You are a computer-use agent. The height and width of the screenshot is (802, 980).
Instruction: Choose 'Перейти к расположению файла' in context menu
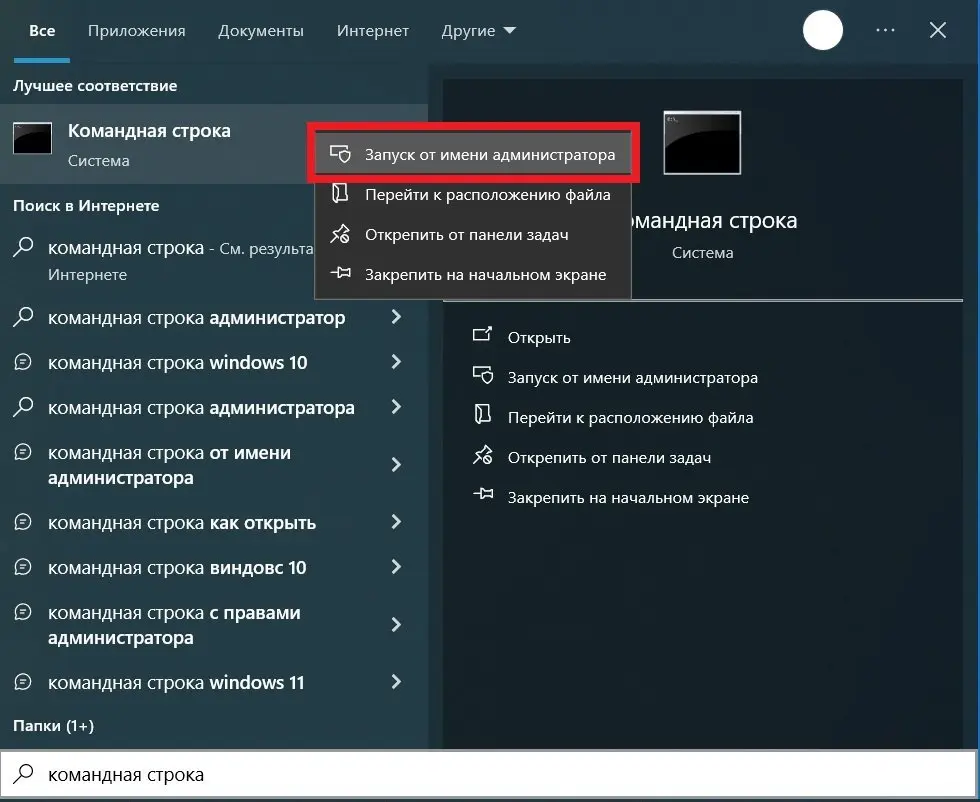(487, 195)
